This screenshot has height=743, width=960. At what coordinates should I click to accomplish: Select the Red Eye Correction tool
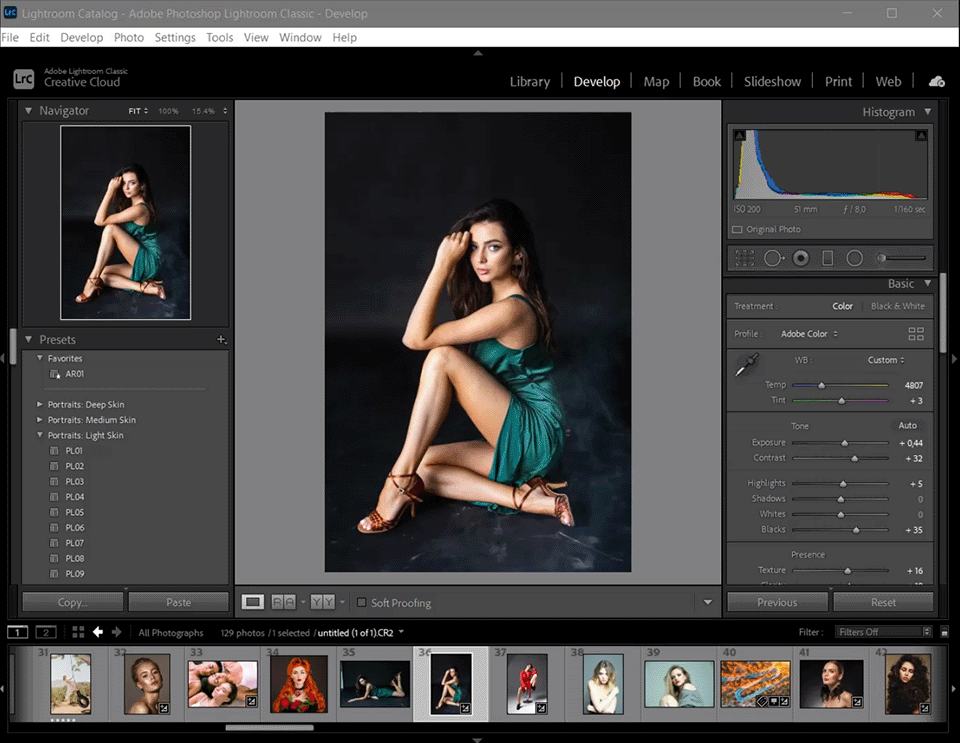pos(800,258)
